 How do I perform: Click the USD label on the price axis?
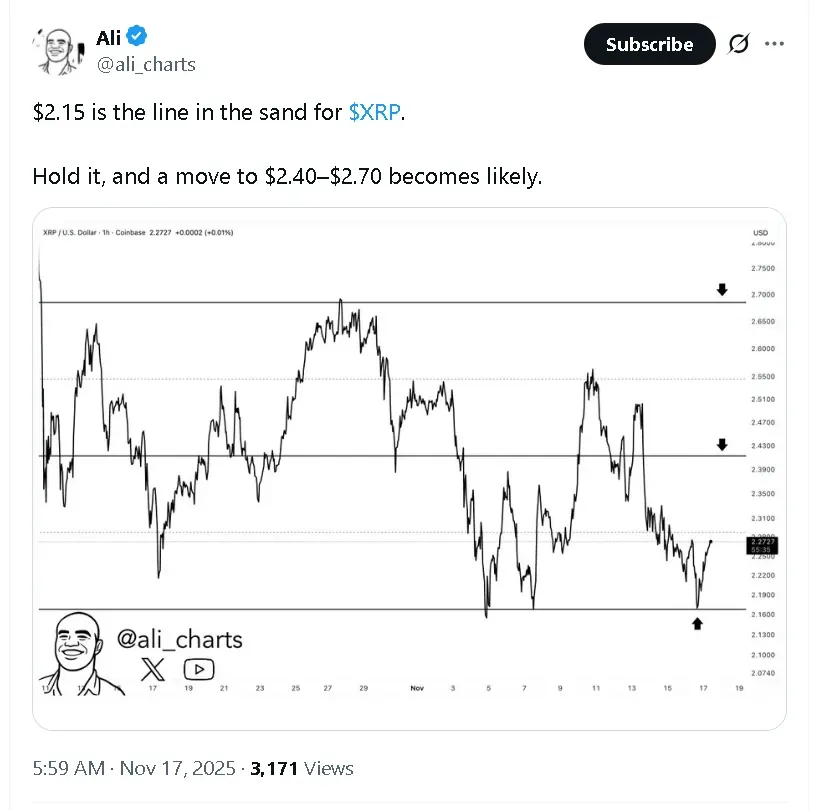pyautogui.click(x=760, y=232)
